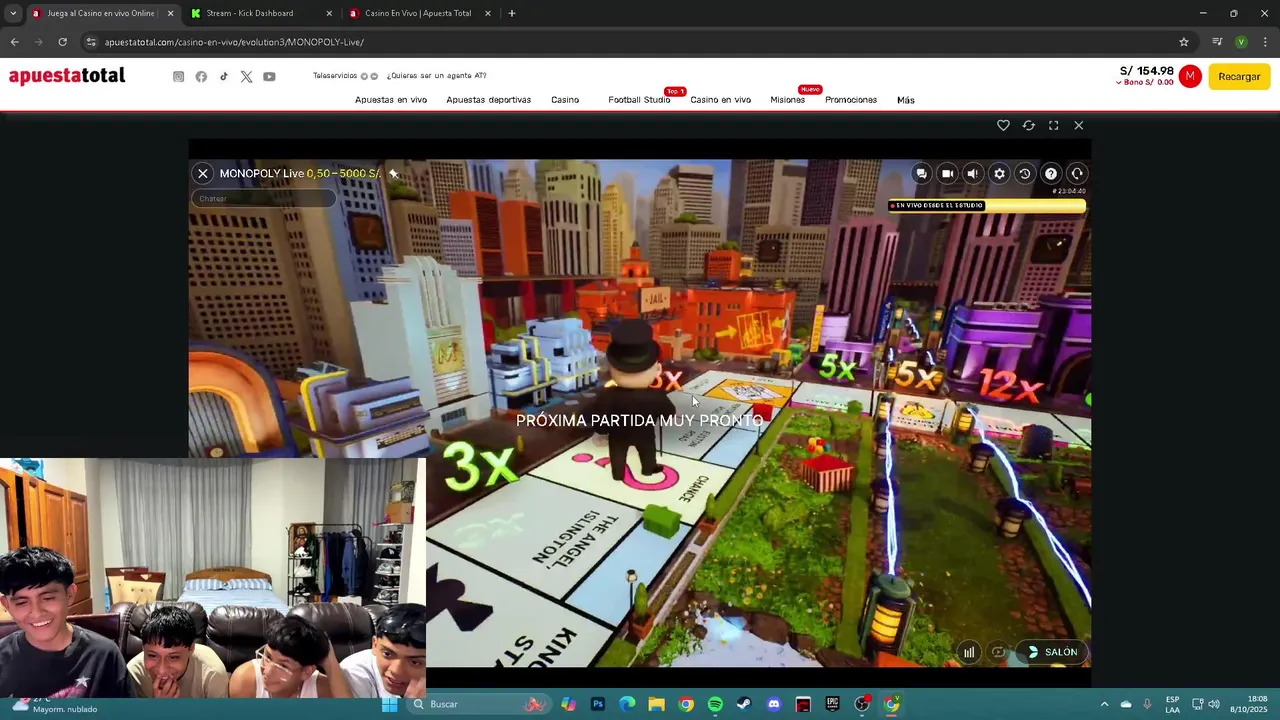Expand the Más menu
Viewport: 1280px width, 720px height.
pyautogui.click(x=906, y=100)
